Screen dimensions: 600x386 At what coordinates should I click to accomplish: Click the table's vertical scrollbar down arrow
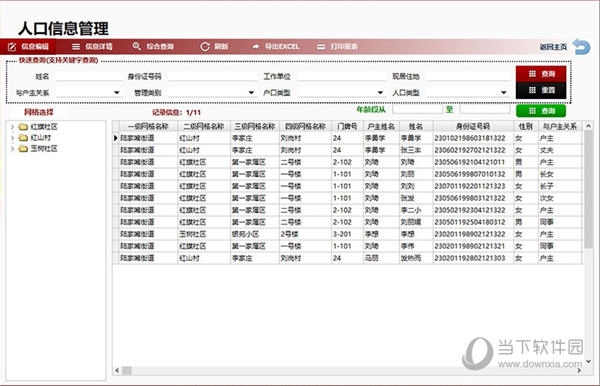[x=589, y=361]
